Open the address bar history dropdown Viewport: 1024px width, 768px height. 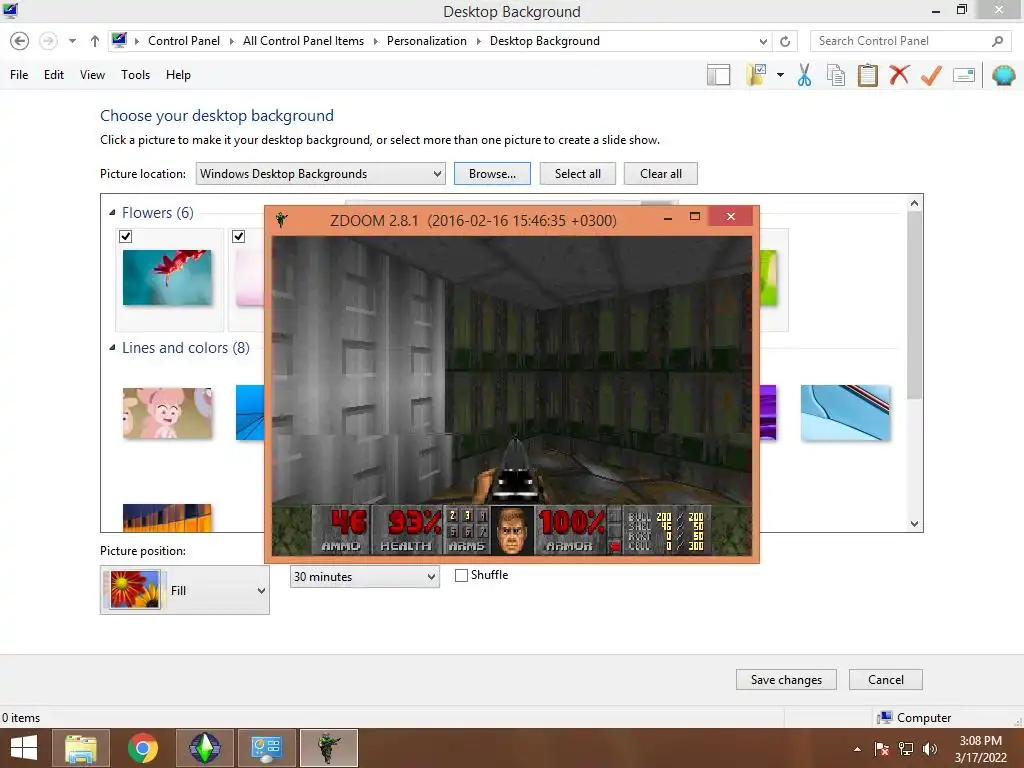pyautogui.click(x=763, y=41)
